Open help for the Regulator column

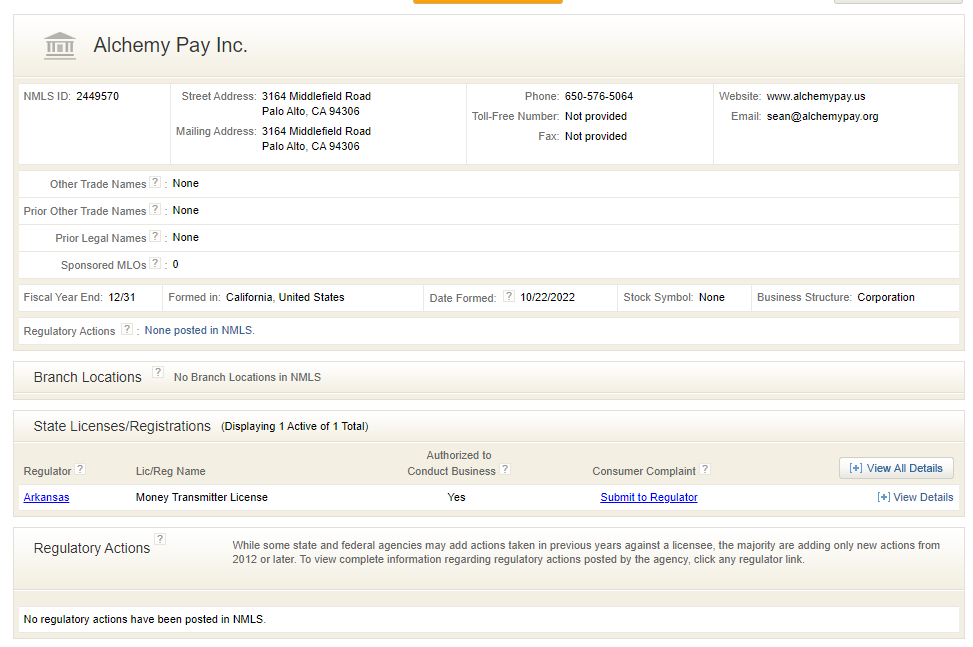click(x=80, y=469)
